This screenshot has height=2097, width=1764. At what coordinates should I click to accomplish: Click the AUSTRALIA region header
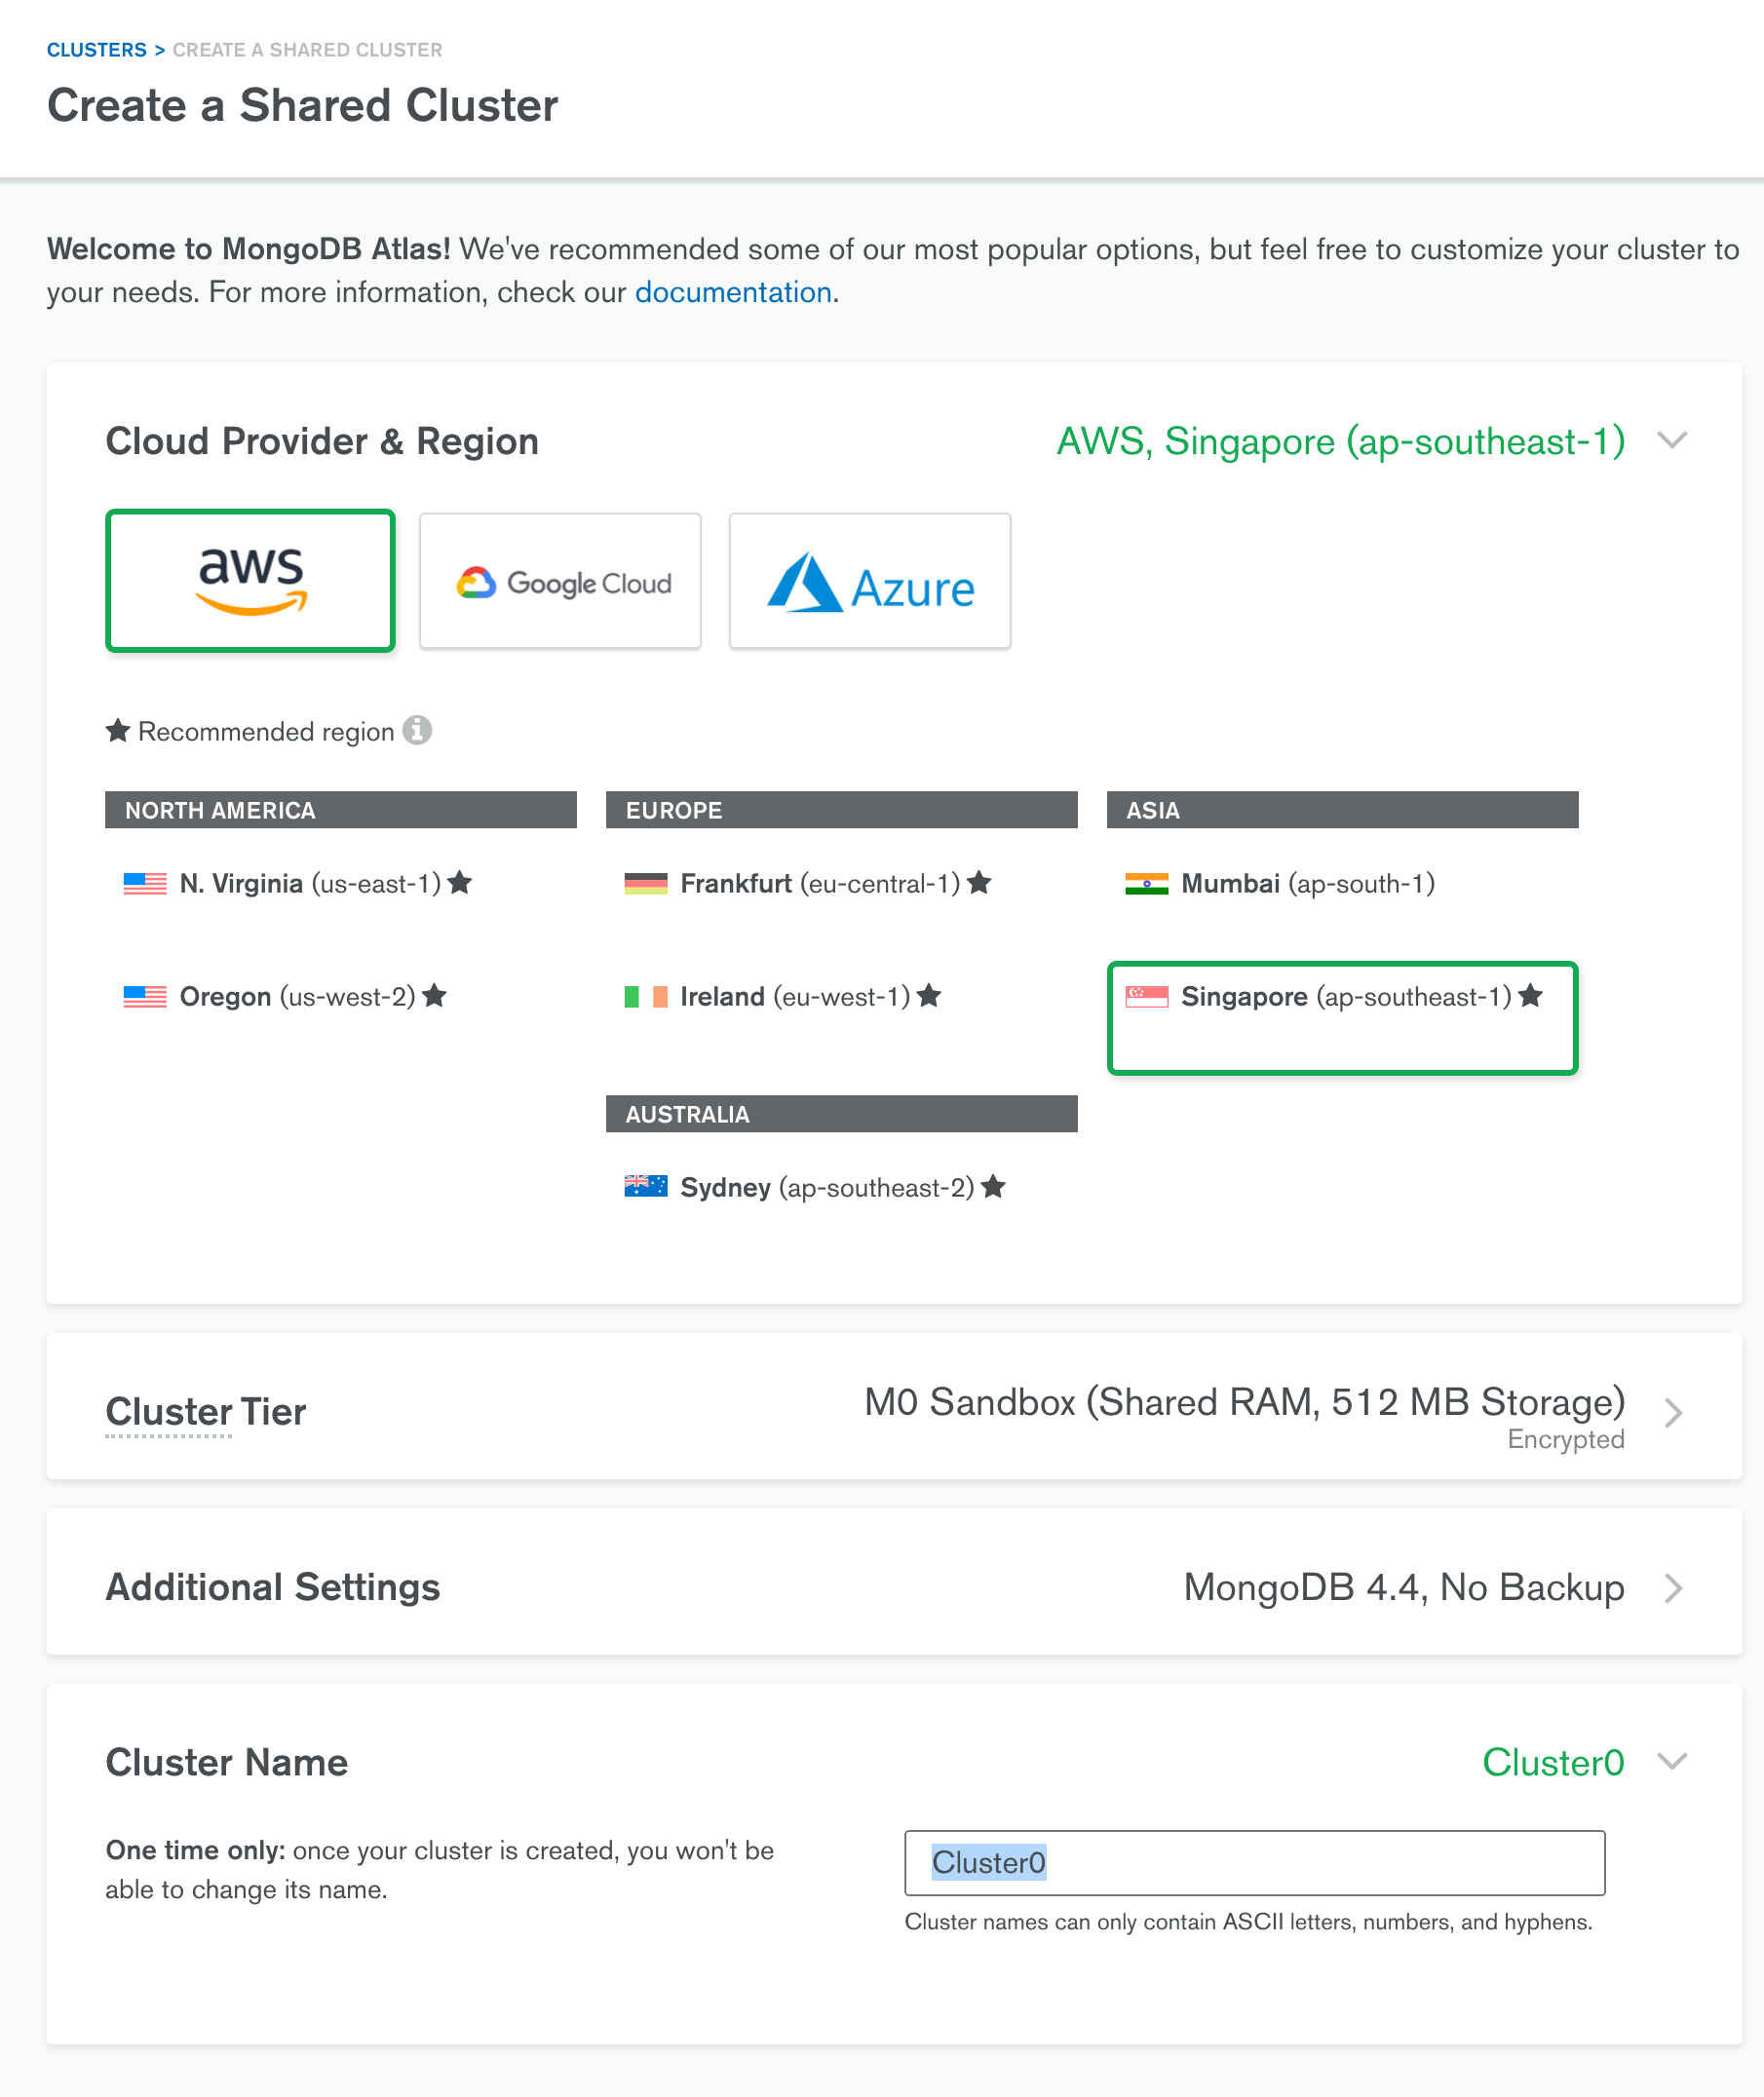click(842, 1114)
